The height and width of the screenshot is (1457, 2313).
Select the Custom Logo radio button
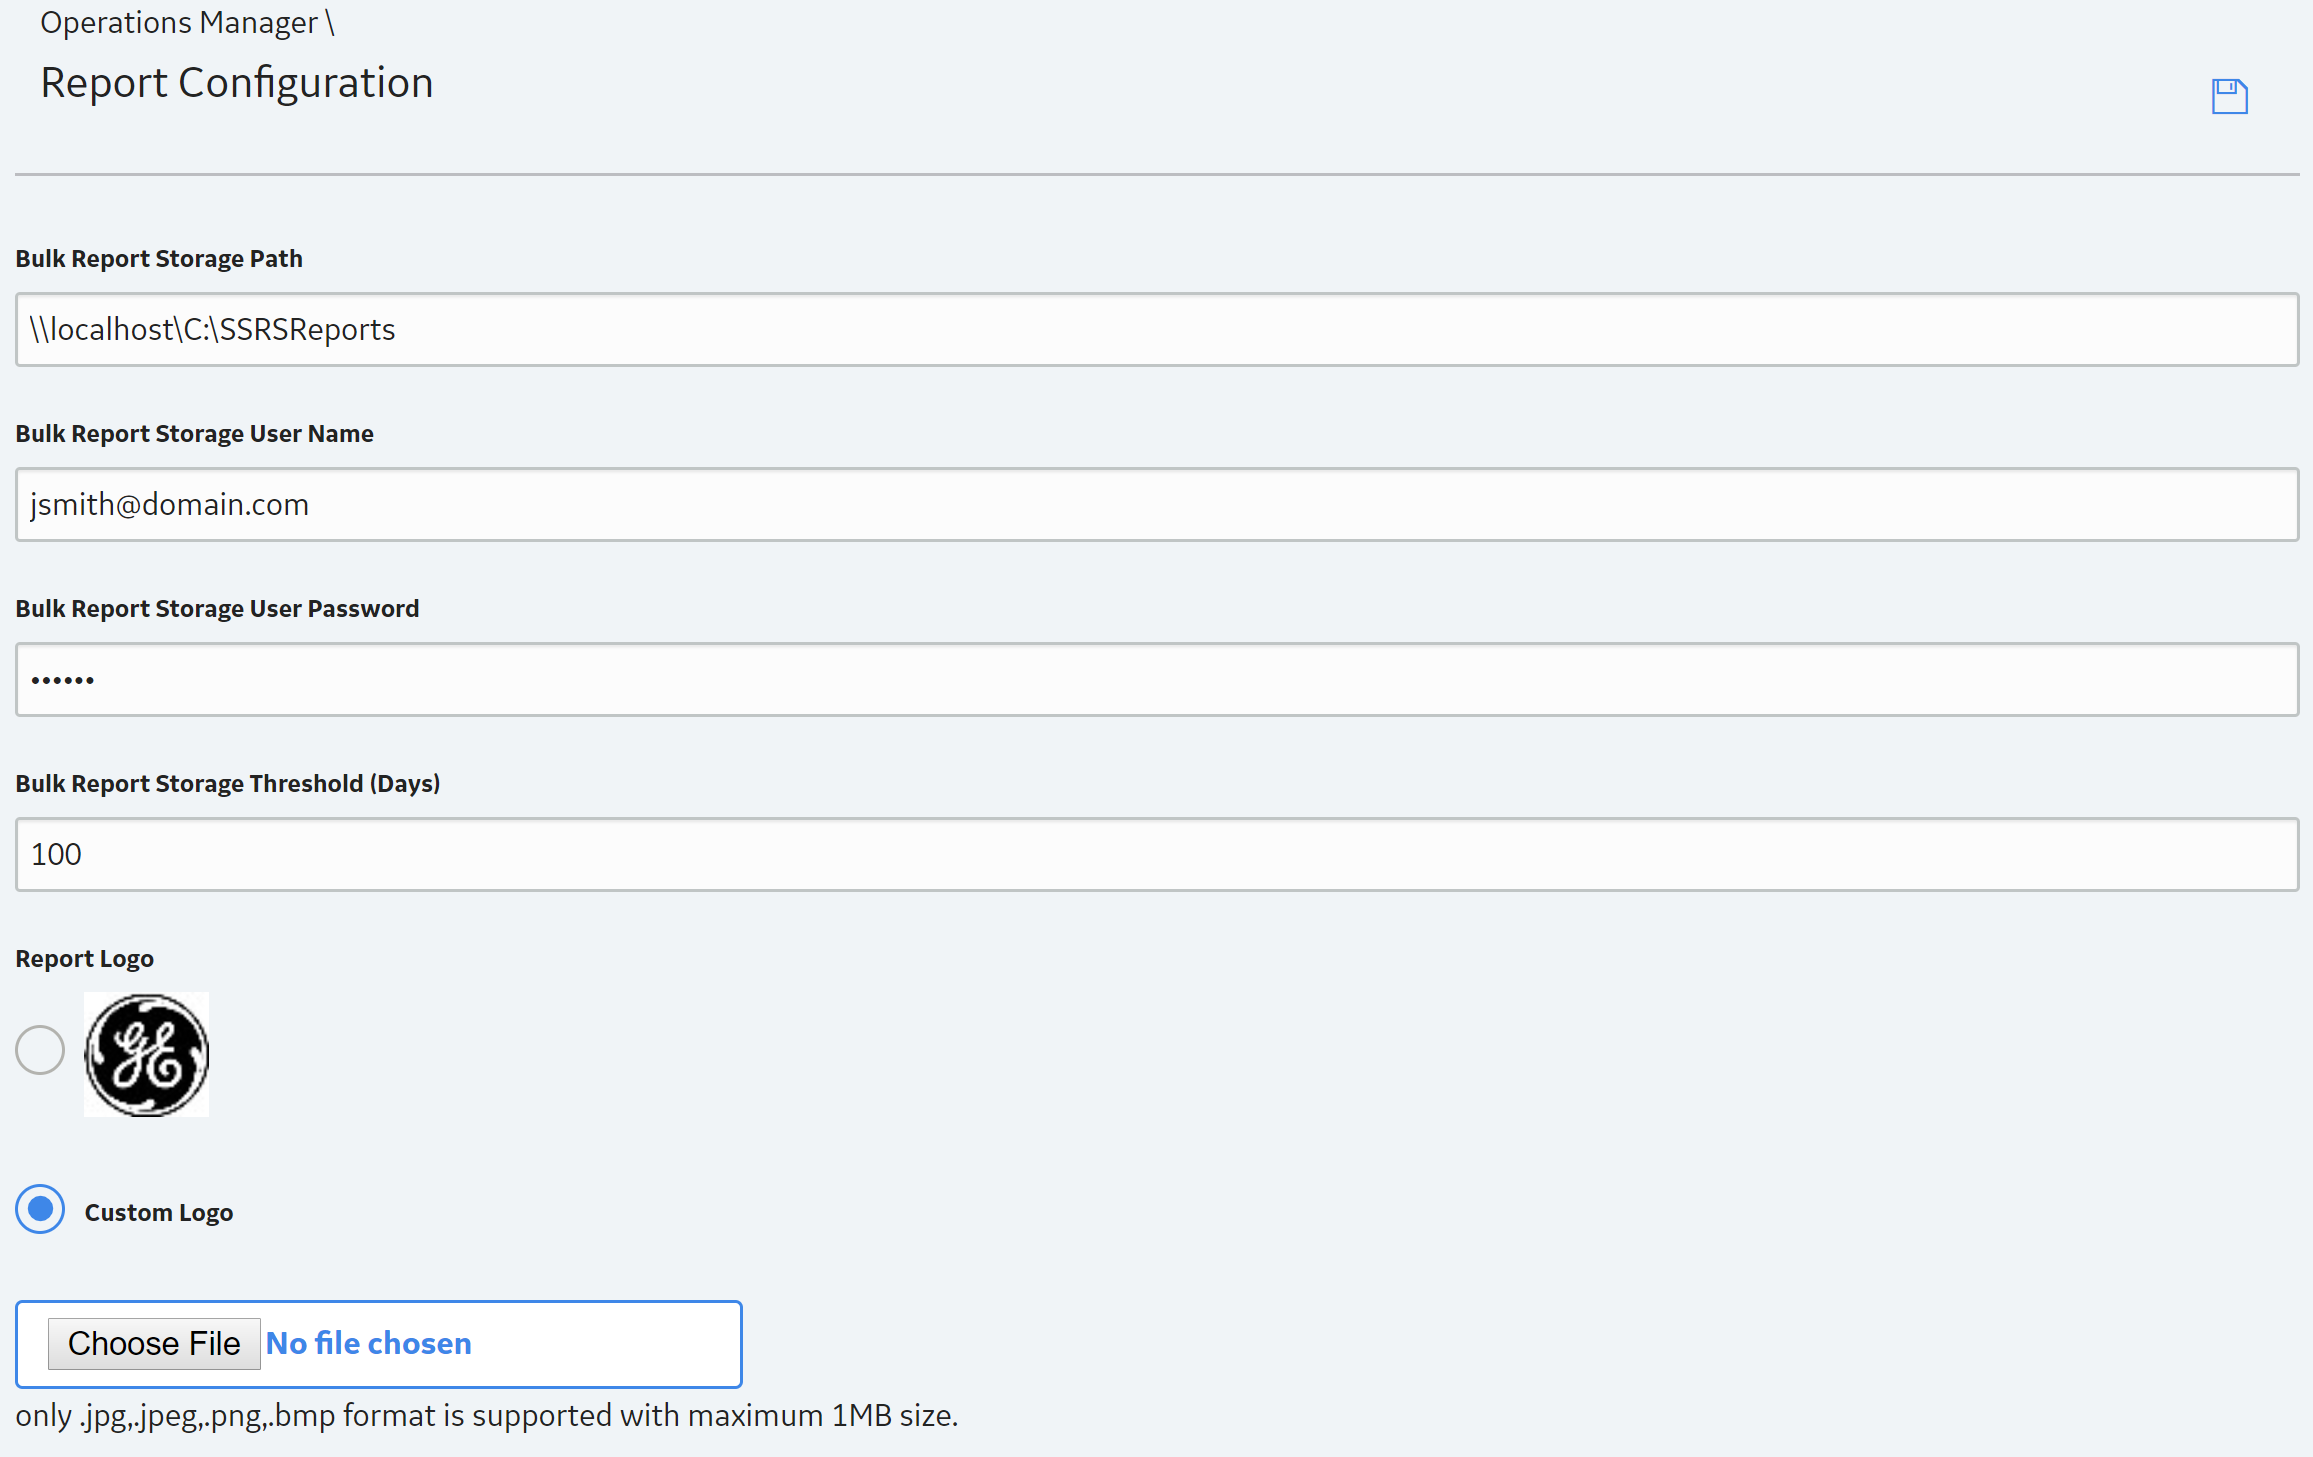click(40, 1209)
